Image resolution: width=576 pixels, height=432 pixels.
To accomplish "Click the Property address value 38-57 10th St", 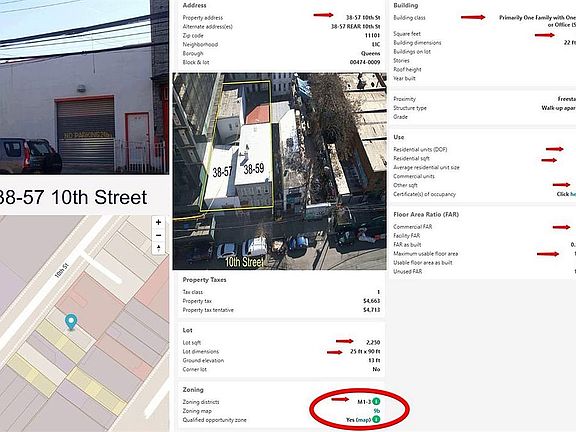I will point(363,18).
